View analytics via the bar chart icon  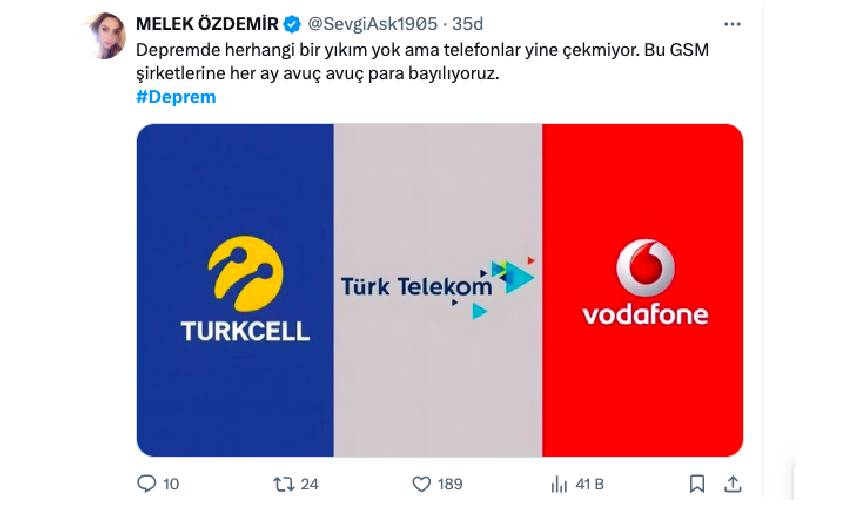tap(559, 484)
